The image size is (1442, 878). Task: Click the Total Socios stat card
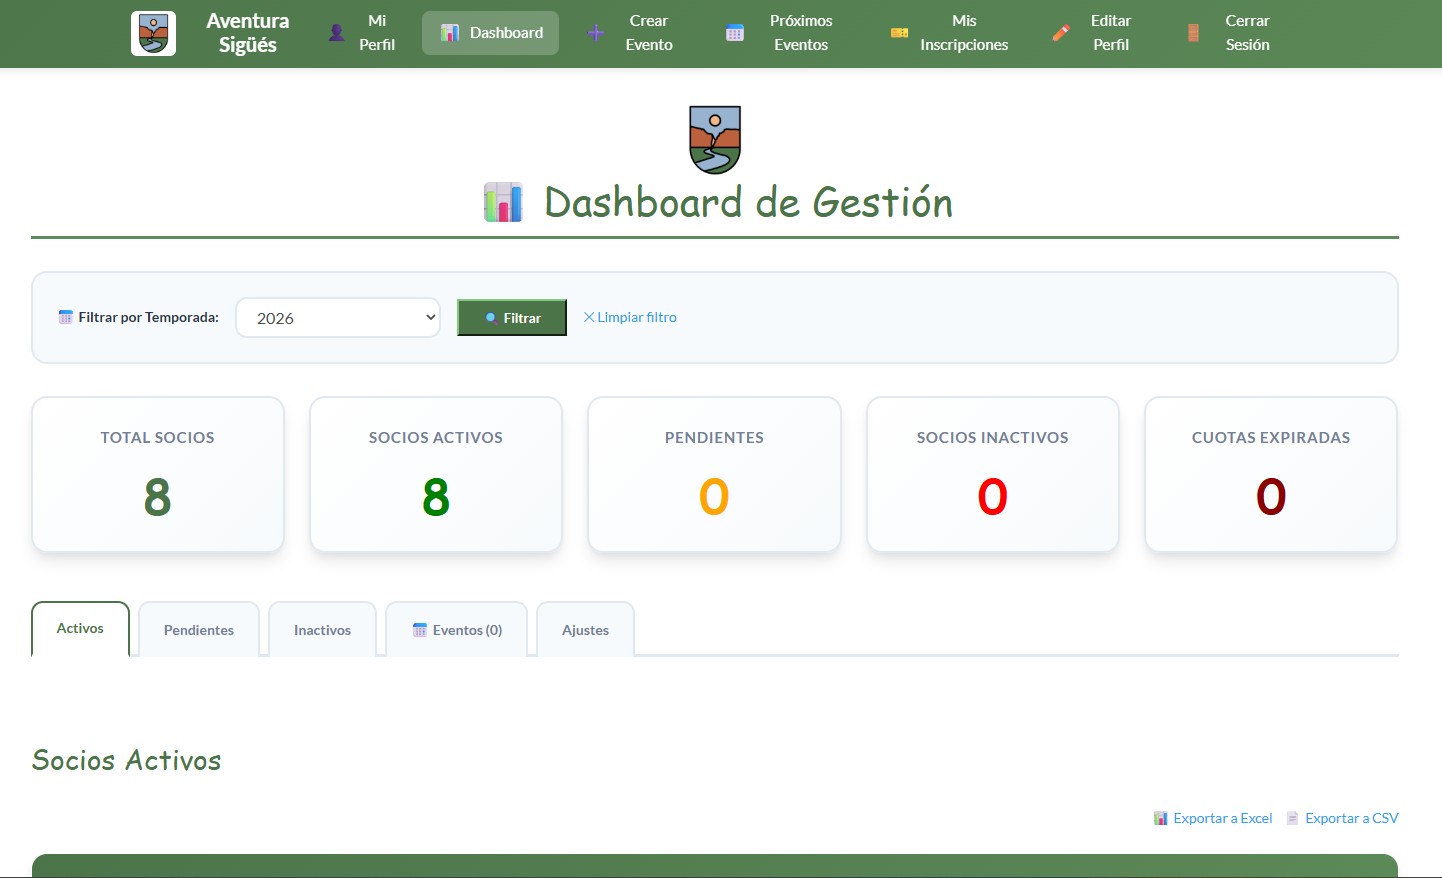158,475
